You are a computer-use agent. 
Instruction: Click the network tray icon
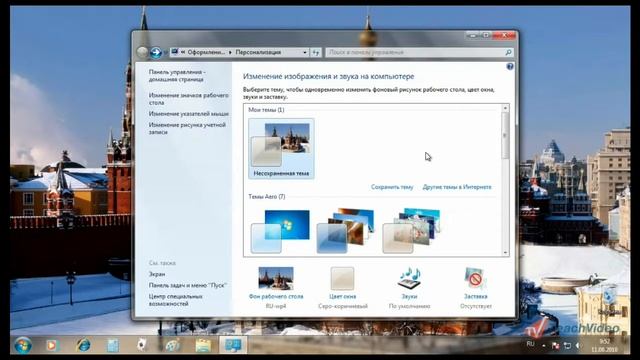567,346
